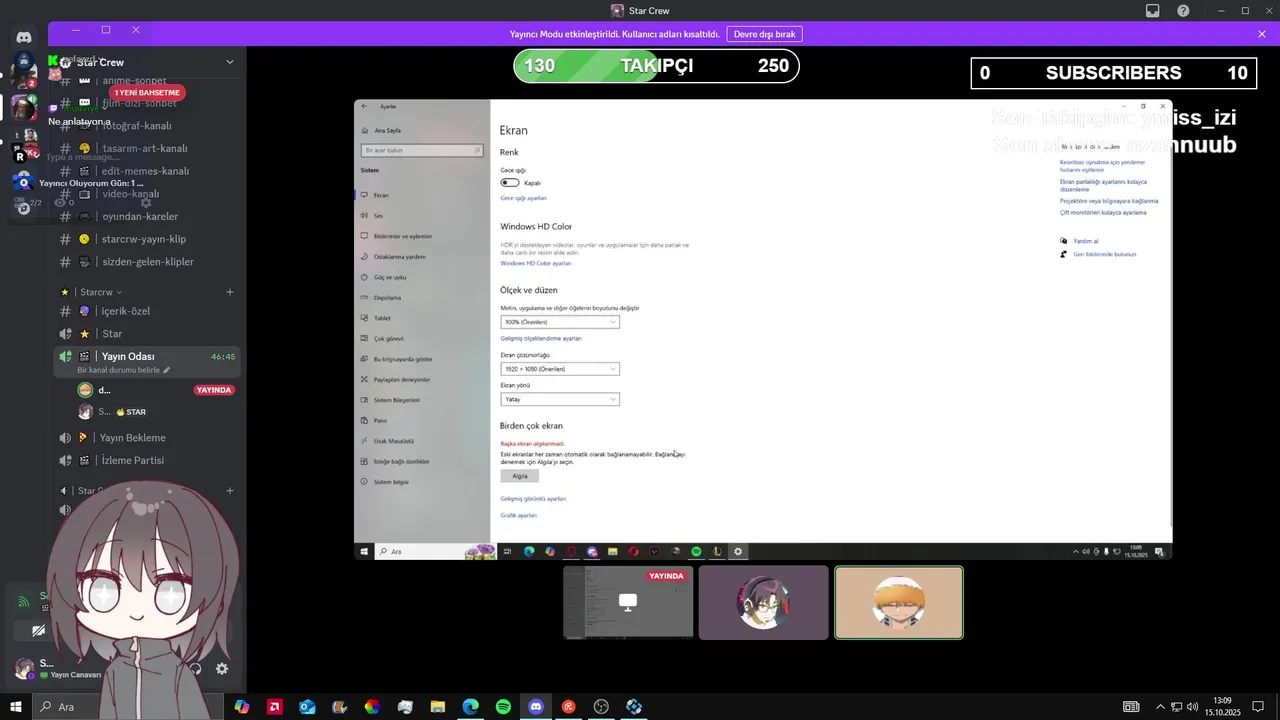This screenshot has height=720, width=1280.
Task: Open Discord direct messages home icon
Action: tap(24, 37)
